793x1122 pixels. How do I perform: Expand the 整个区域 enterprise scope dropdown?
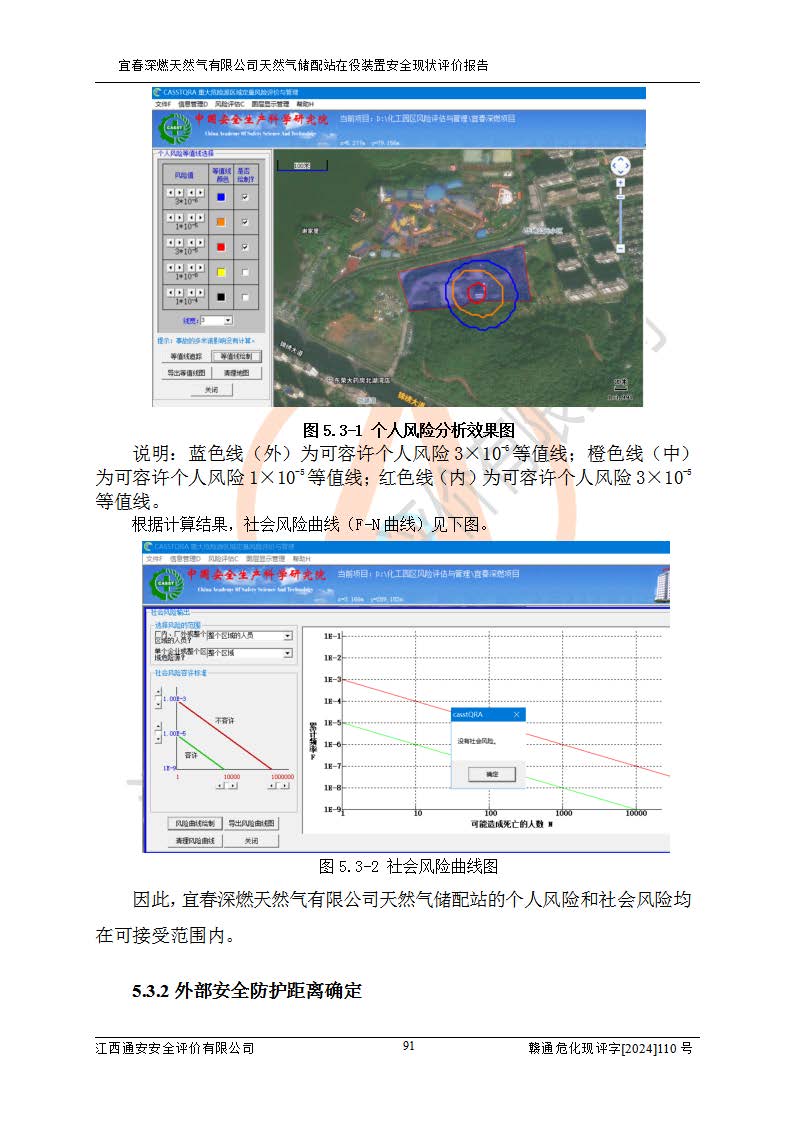(287, 653)
